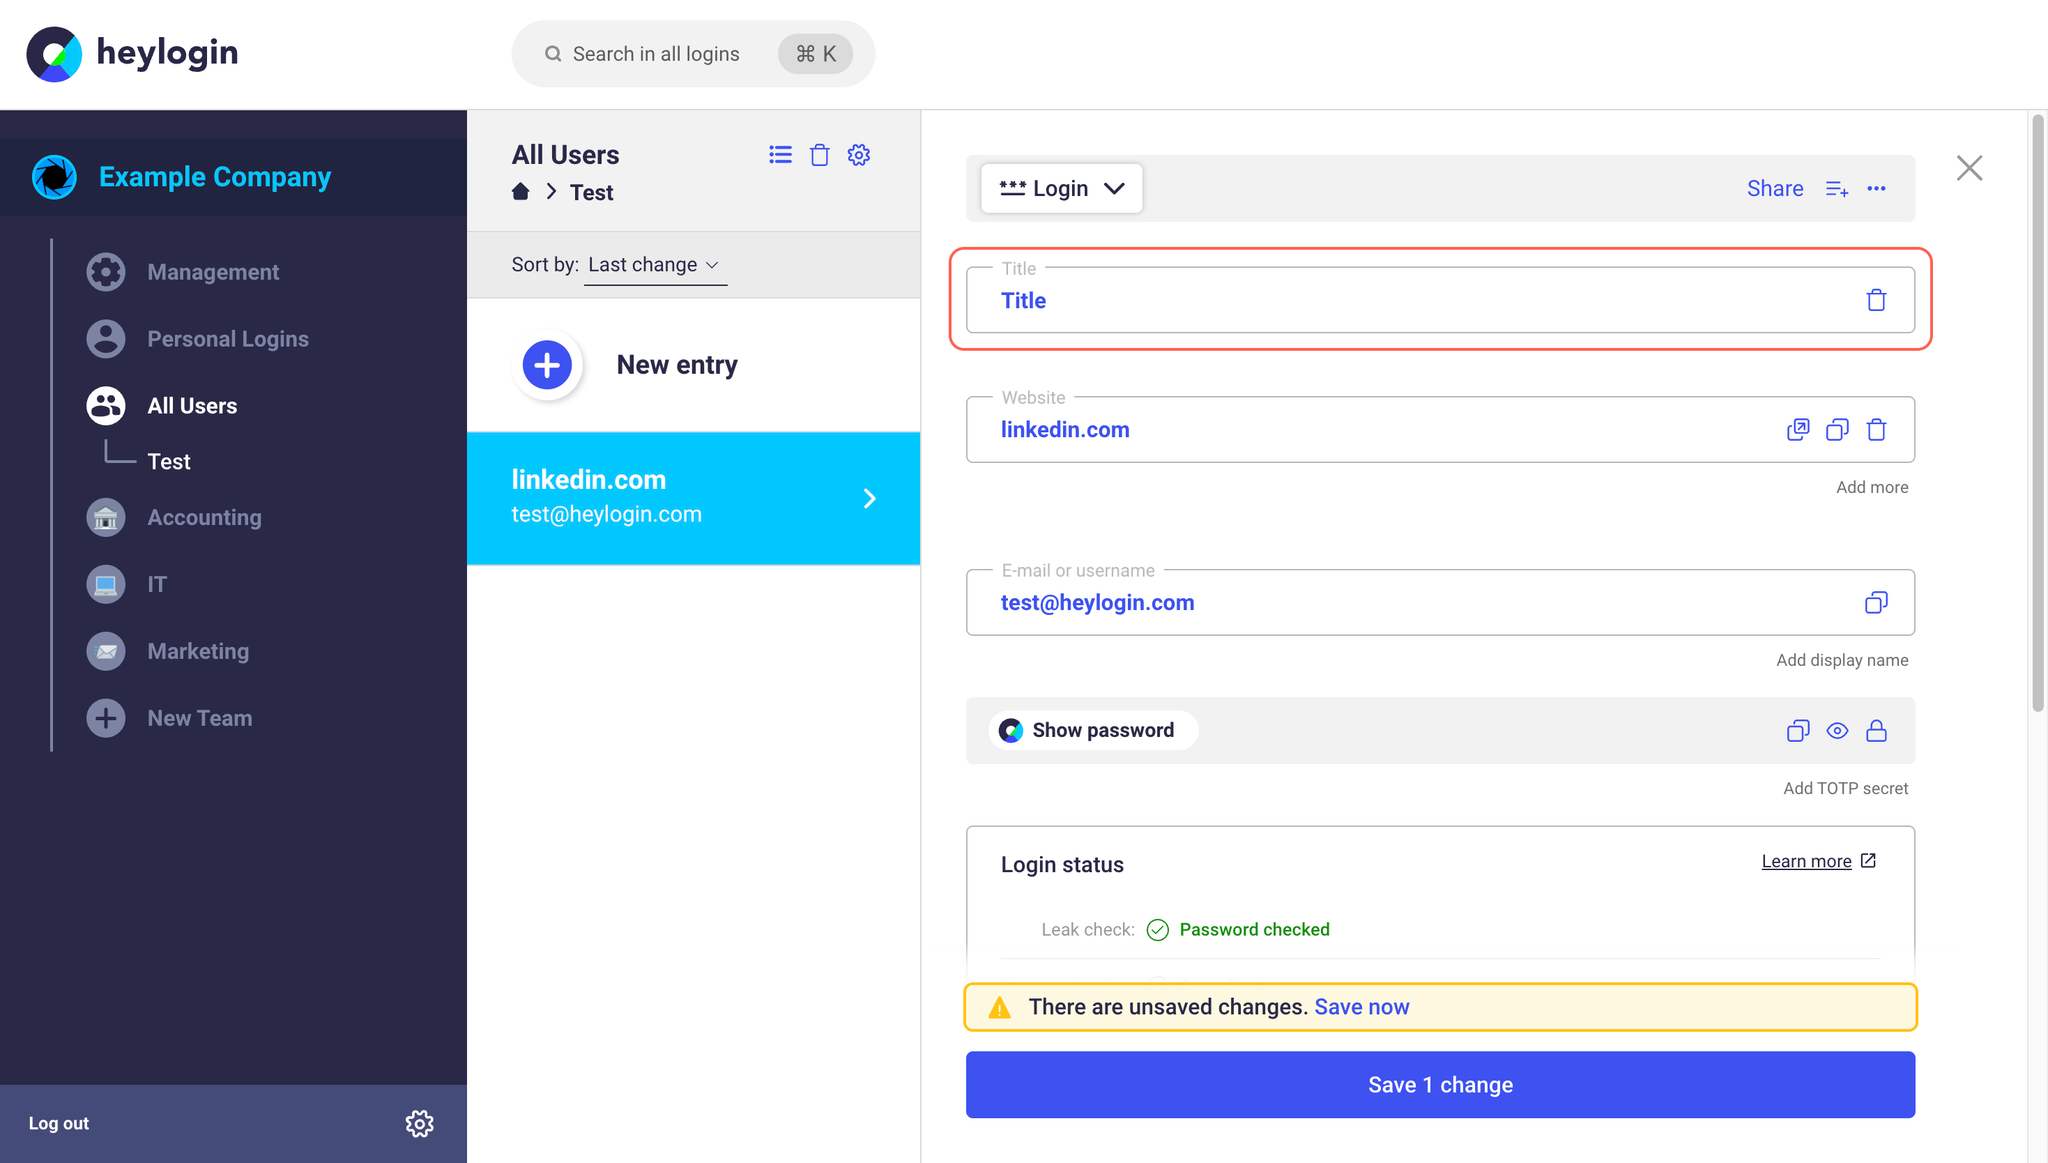Click the Save now link
2048x1163 pixels.
1362,1007
